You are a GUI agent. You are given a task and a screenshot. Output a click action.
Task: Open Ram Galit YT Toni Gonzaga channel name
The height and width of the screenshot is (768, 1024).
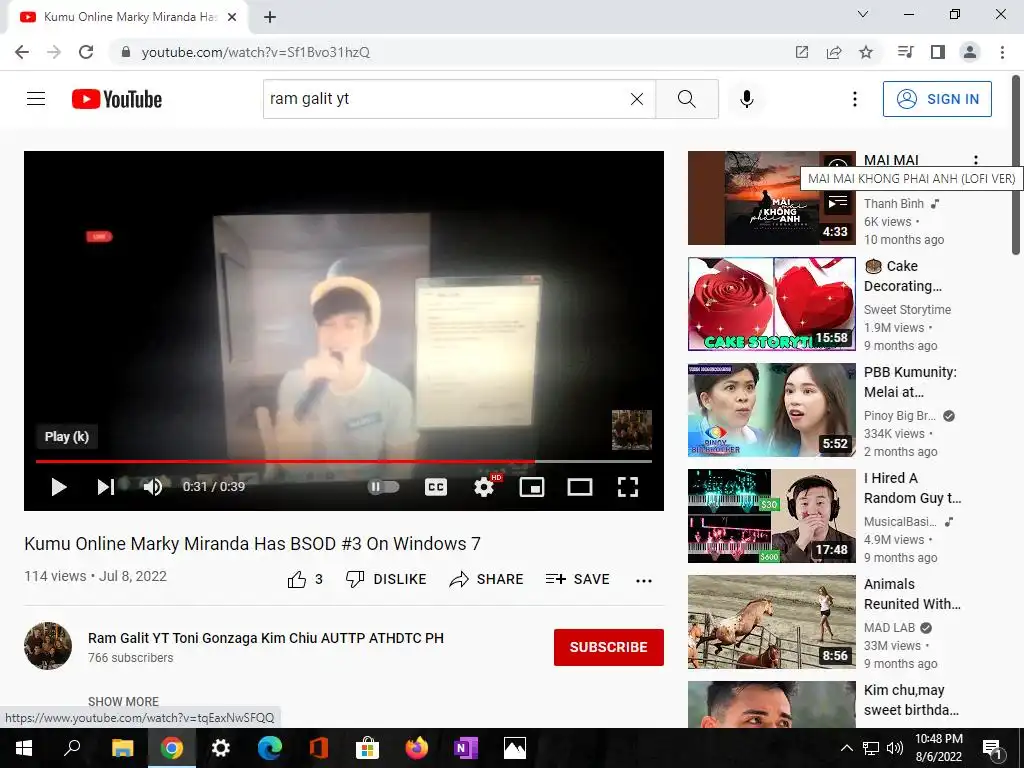[x=266, y=638]
